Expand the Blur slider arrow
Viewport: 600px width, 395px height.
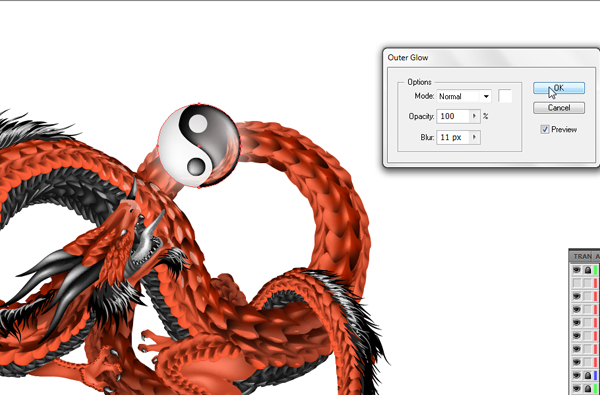pyautogui.click(x=474, y=137)
